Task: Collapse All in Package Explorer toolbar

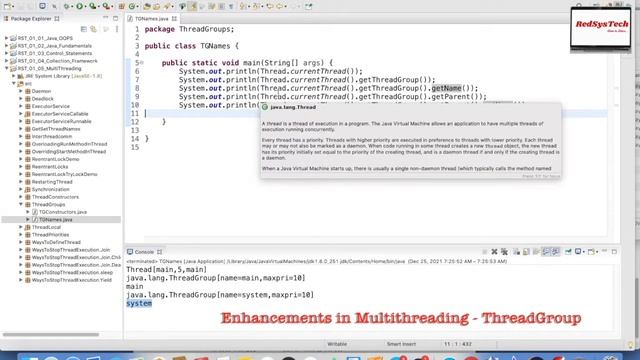Action: [x=84, y=29]
